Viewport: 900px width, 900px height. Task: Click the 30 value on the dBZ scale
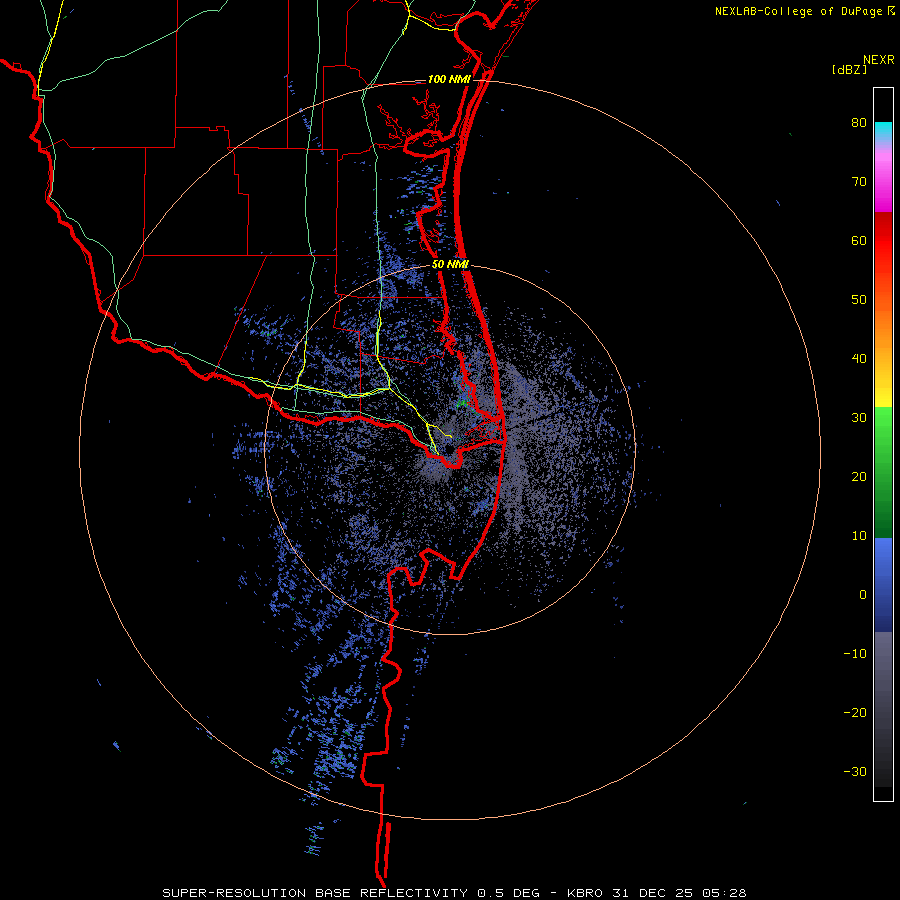[x=859, y=418]
